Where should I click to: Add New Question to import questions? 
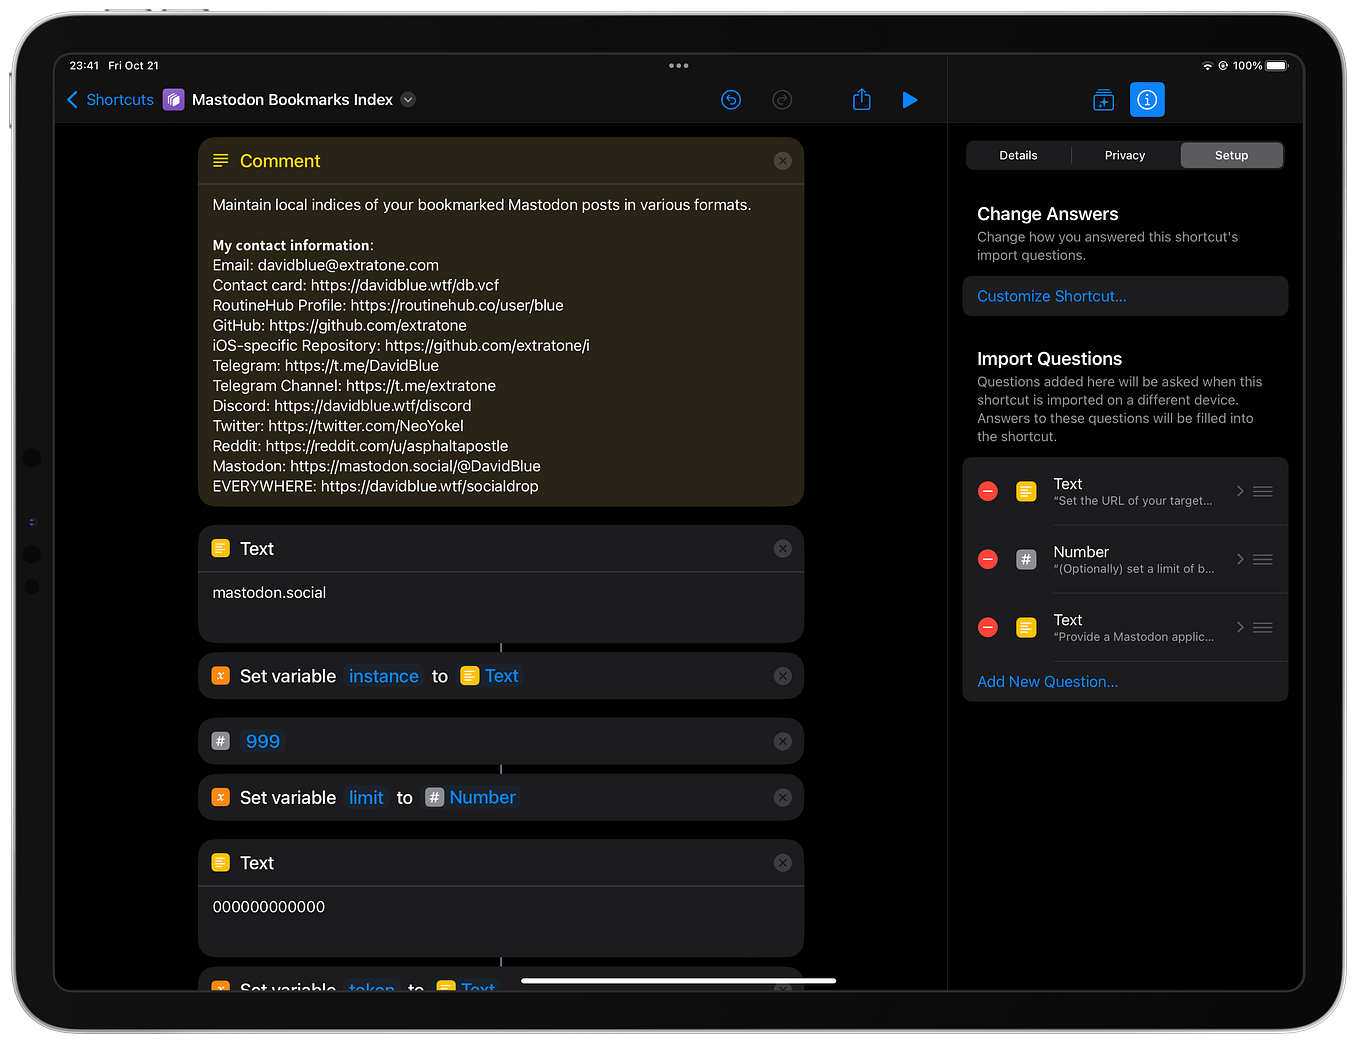pyautogui.click(x=1048, y=682)
